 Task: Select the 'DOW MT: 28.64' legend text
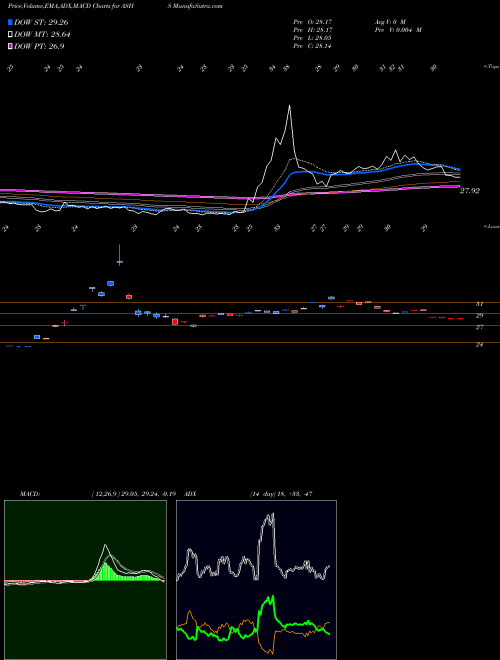(42, 35)
